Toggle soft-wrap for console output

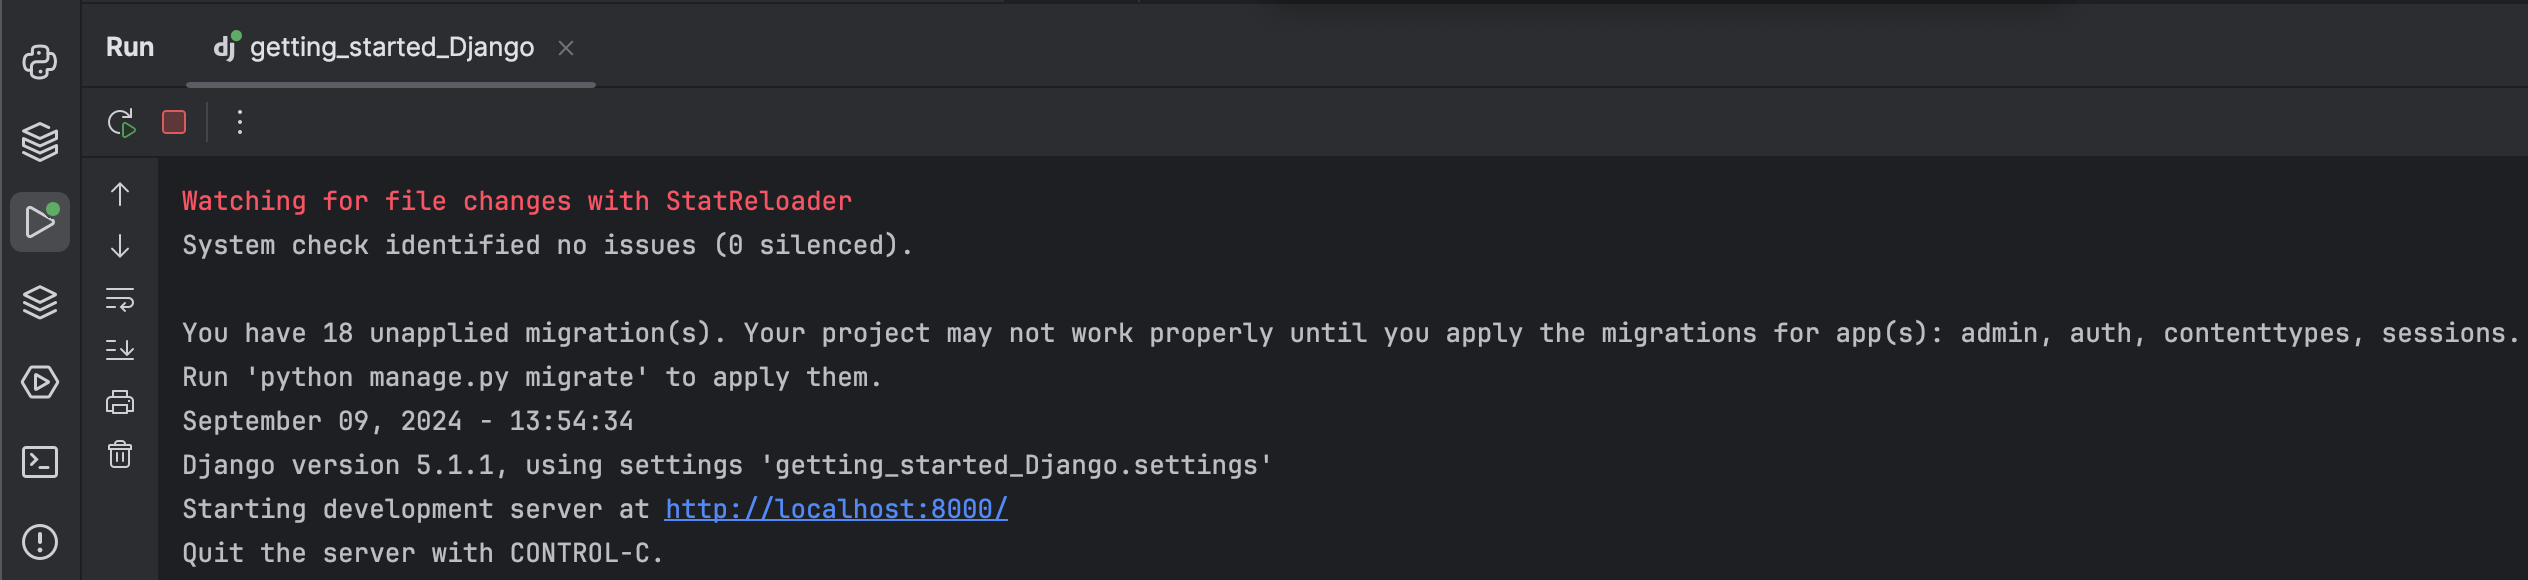120,300
